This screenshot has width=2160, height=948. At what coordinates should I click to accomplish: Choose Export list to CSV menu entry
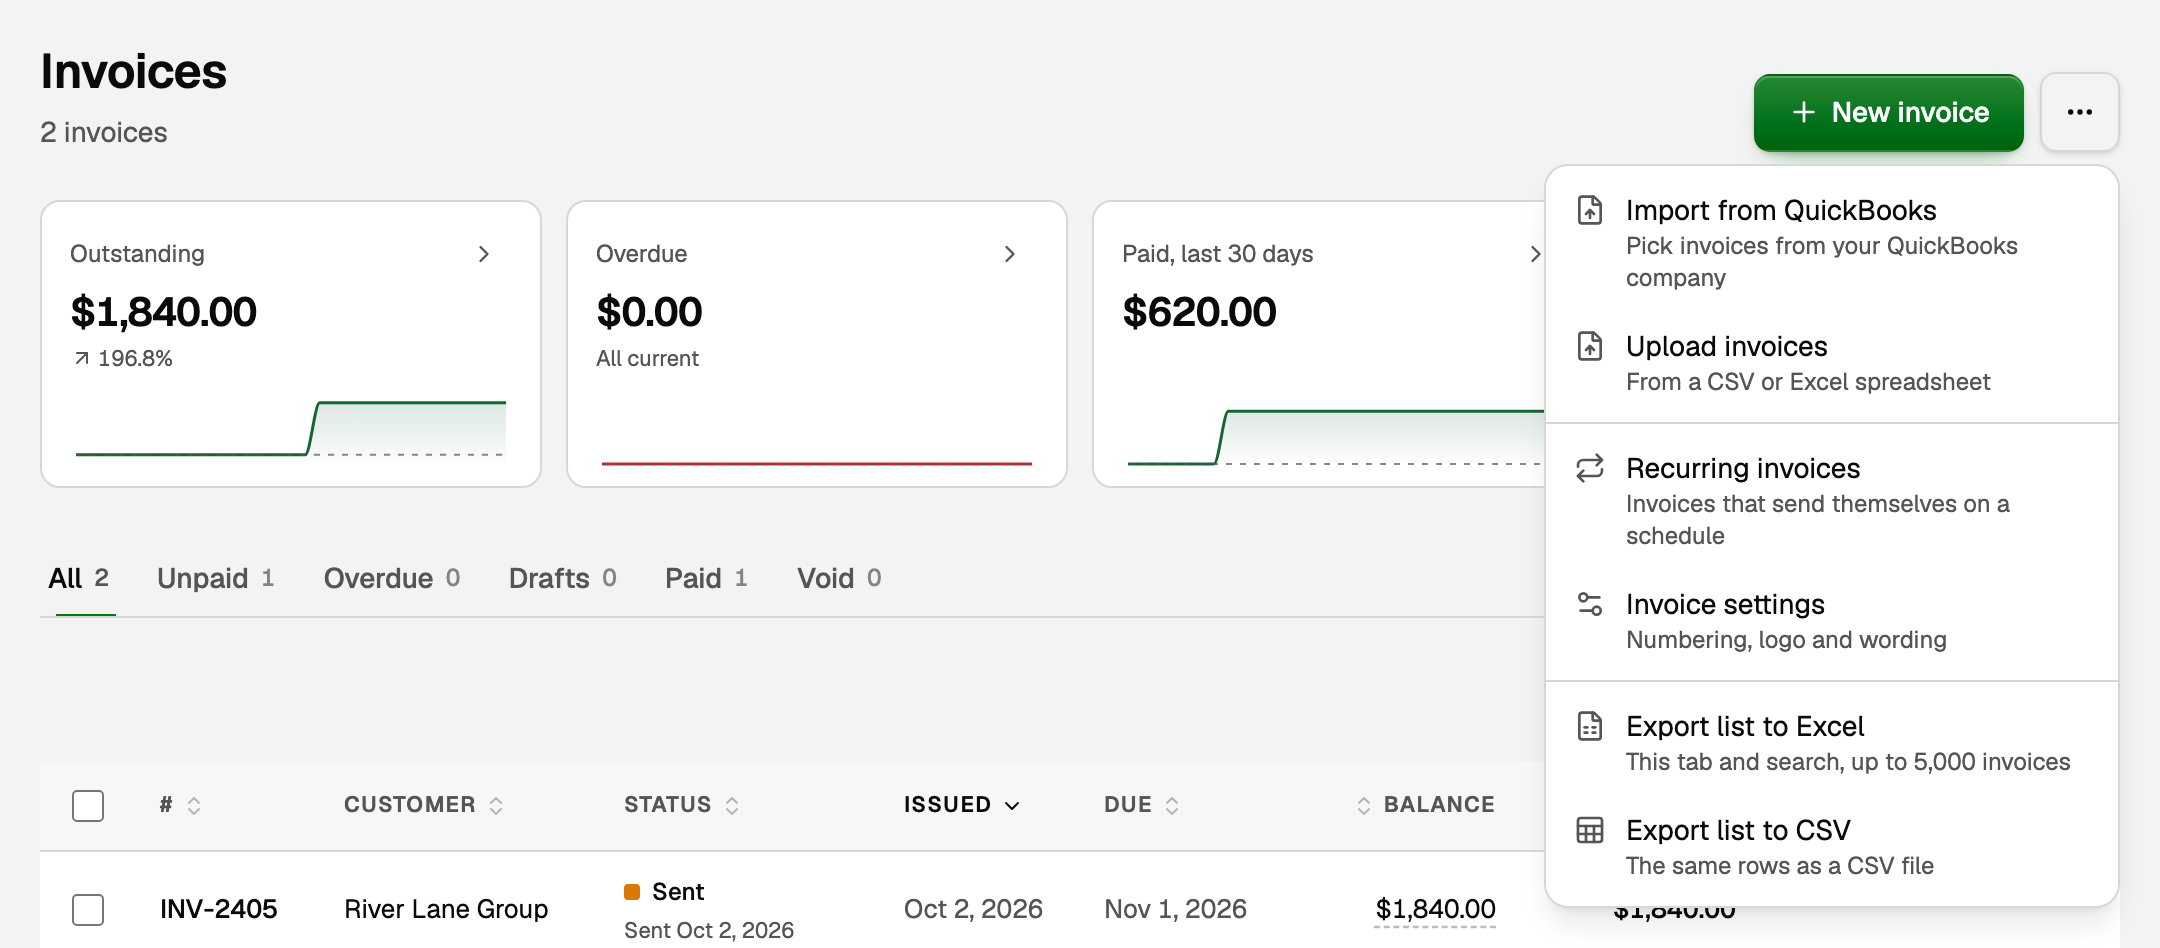1831,847
